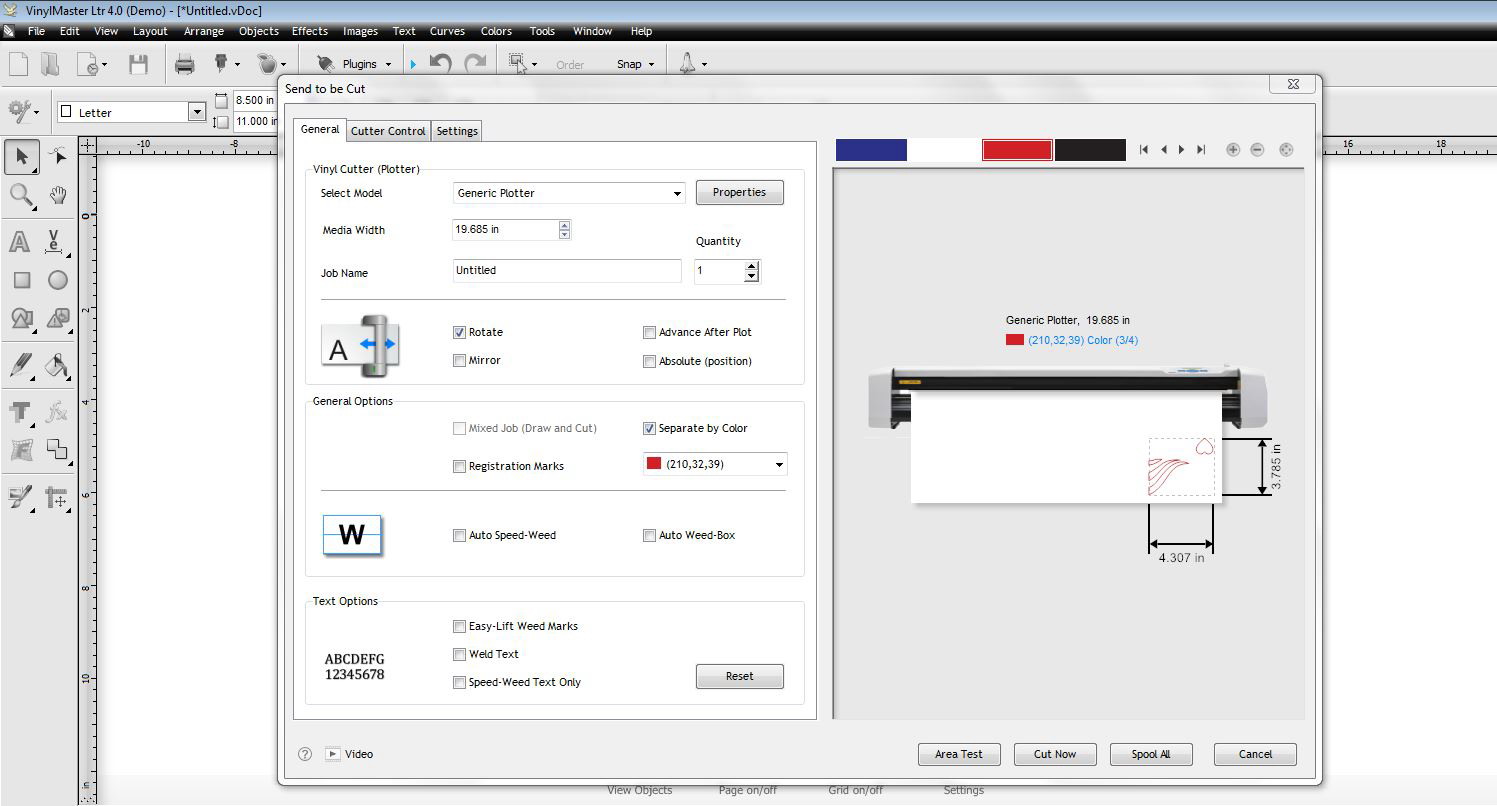Viewport: 1497px width, 806px height.
Task: Enable the Mirror checkbox
Action: pyautogui.click(x=460, y=361)
